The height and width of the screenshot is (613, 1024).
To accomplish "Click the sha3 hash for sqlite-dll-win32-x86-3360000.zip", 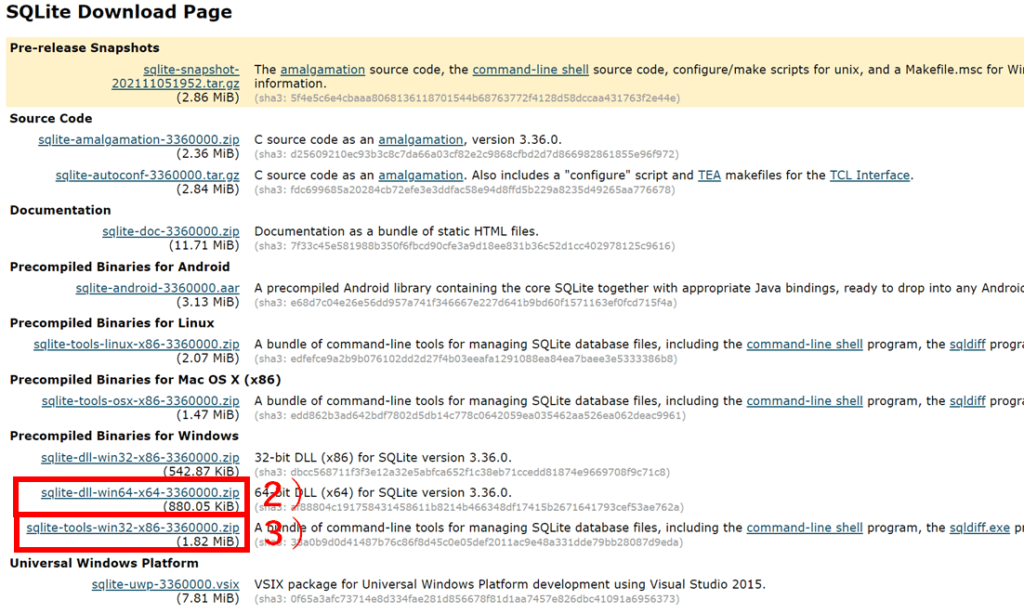I will click(x=462, y=472).
